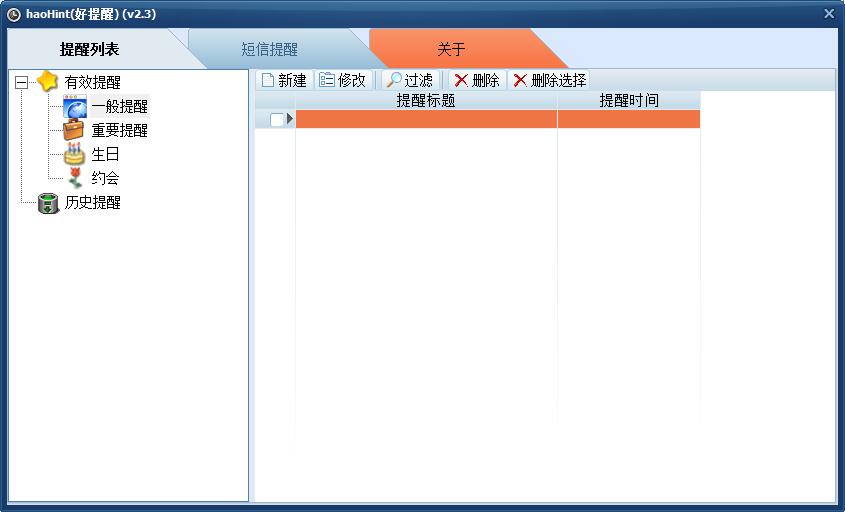Click the rose icon for 约会
This screenshot has width=845, height=512.
[x=75, y=178]
